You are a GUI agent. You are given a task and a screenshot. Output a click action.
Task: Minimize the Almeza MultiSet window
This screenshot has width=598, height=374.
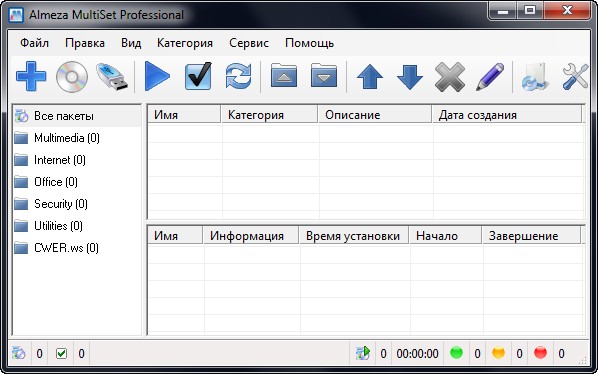[x=503, y=11]
